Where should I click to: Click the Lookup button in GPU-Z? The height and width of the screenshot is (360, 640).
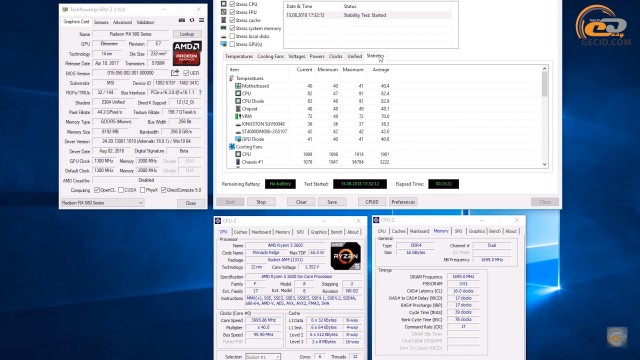tap(187, 34)
